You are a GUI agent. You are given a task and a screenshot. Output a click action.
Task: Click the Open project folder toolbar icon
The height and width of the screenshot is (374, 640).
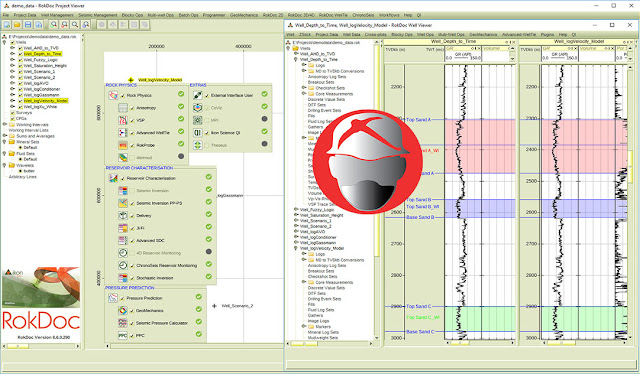pyautogui.click(x=17, y=24)
